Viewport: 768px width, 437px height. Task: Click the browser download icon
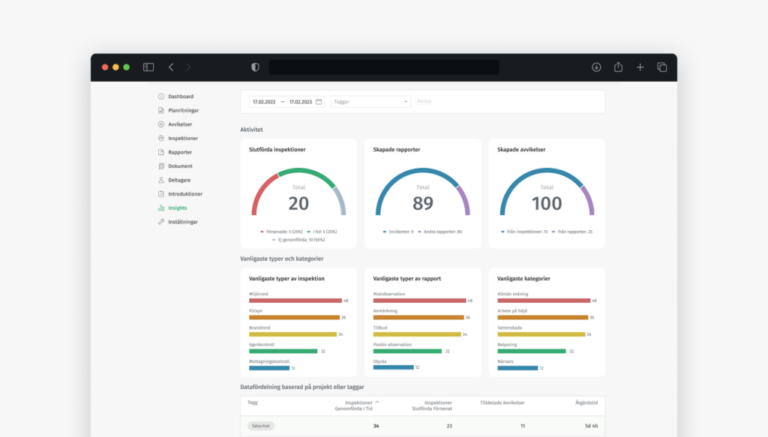(x=596, y=67)
